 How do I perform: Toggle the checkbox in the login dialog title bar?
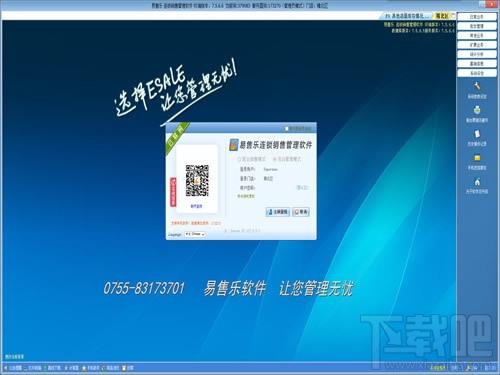(286, 128)
